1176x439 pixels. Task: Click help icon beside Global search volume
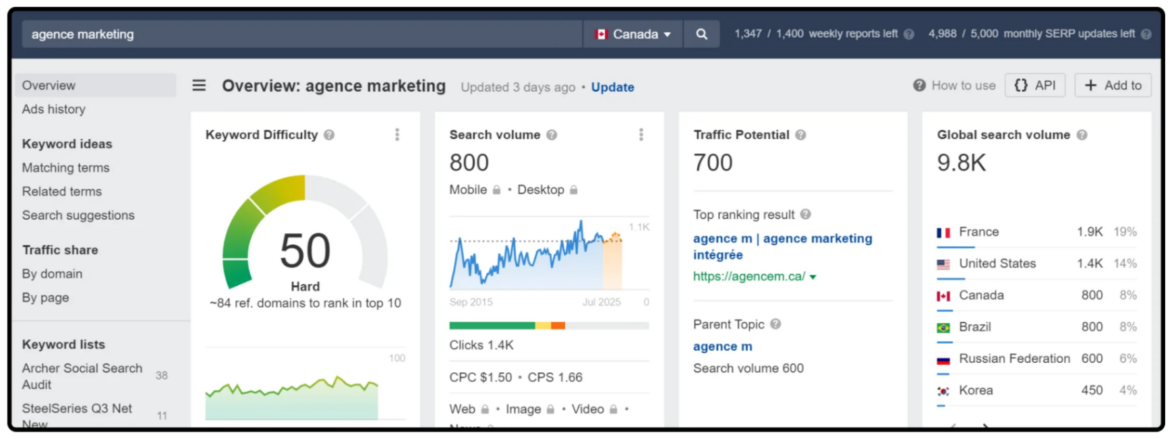click(x=1081, y=135)
